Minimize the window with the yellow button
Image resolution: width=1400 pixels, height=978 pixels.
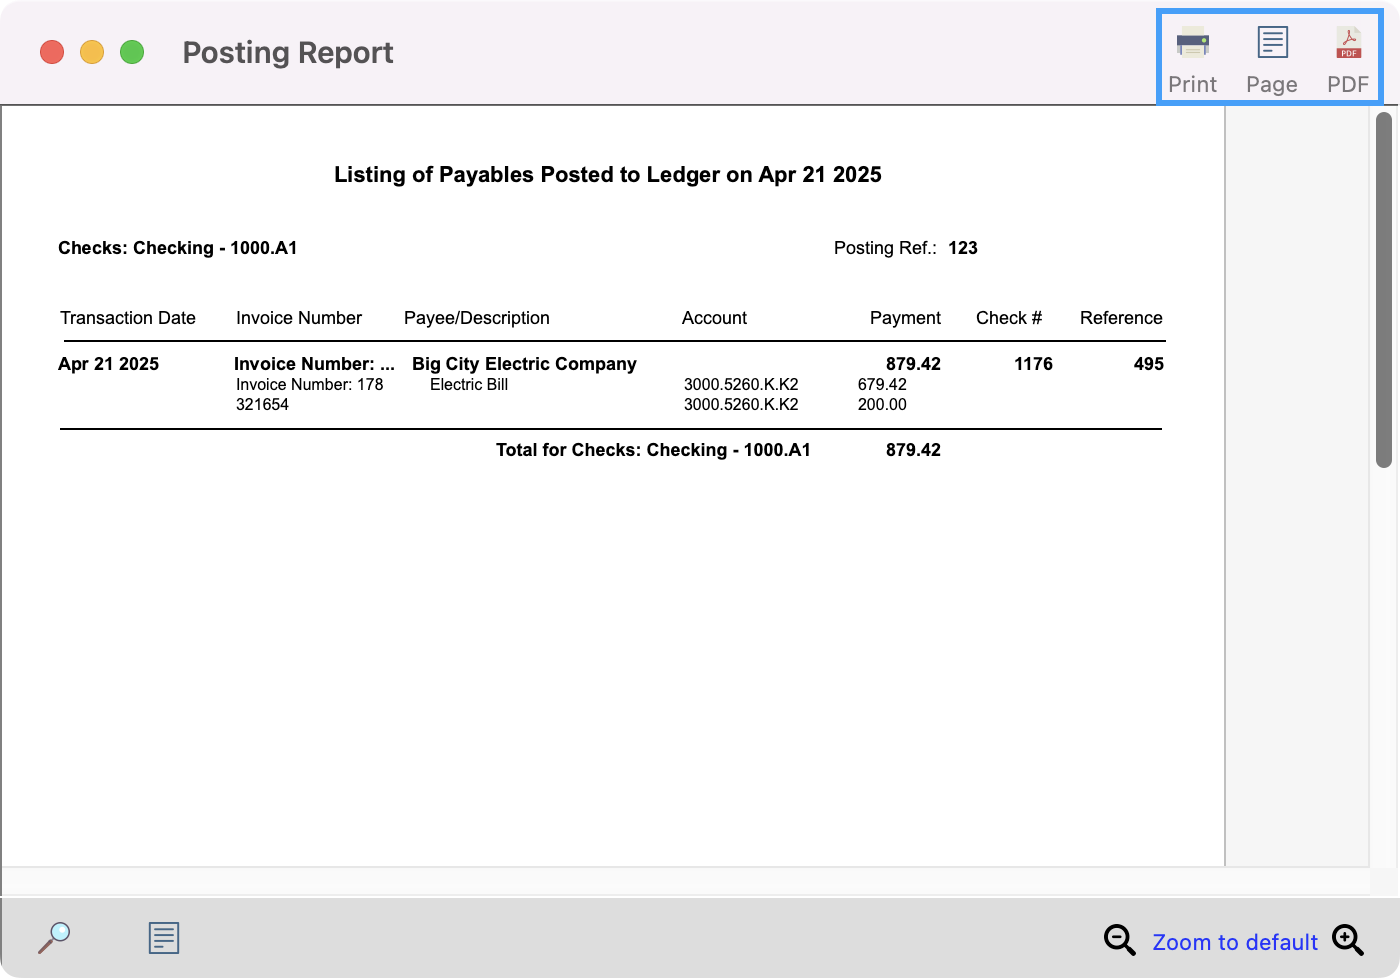pos(92,52)
